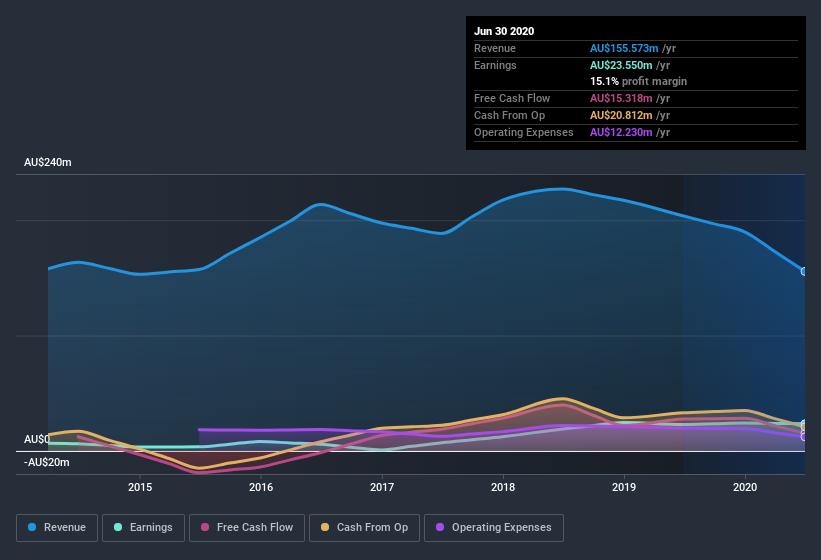Click the 2020 x-axis label
This screenshot has height=560, width=821.
(x=745, y=487)
